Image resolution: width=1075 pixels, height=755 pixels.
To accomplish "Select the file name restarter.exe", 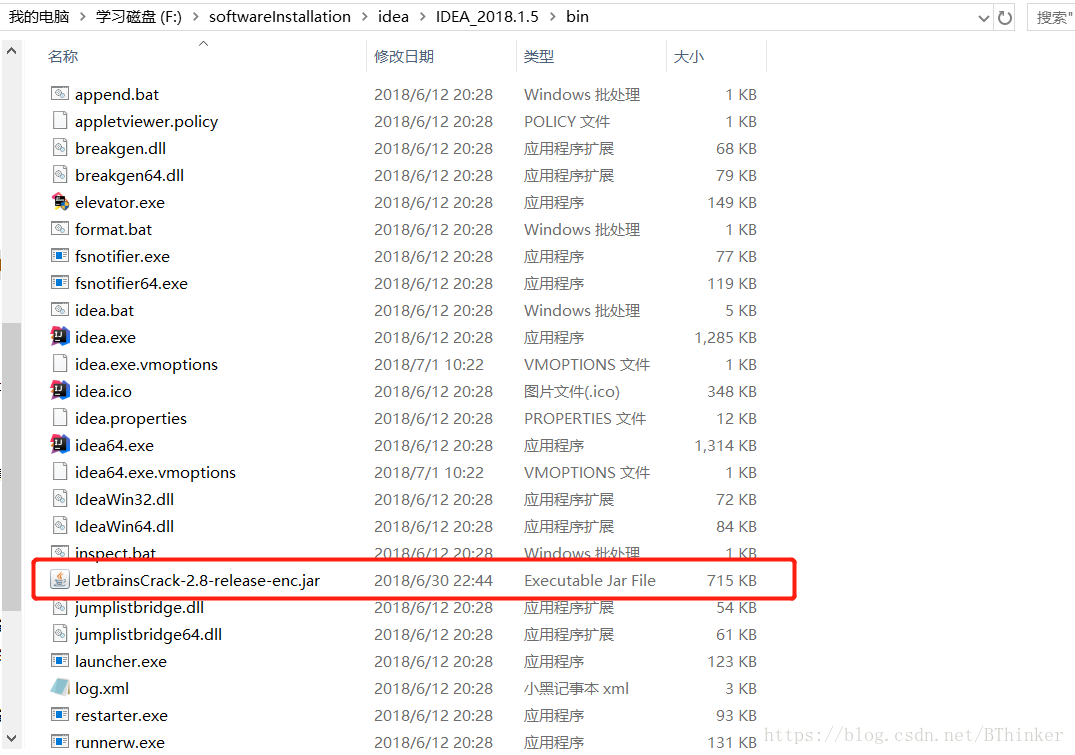I will coord(121,715).
